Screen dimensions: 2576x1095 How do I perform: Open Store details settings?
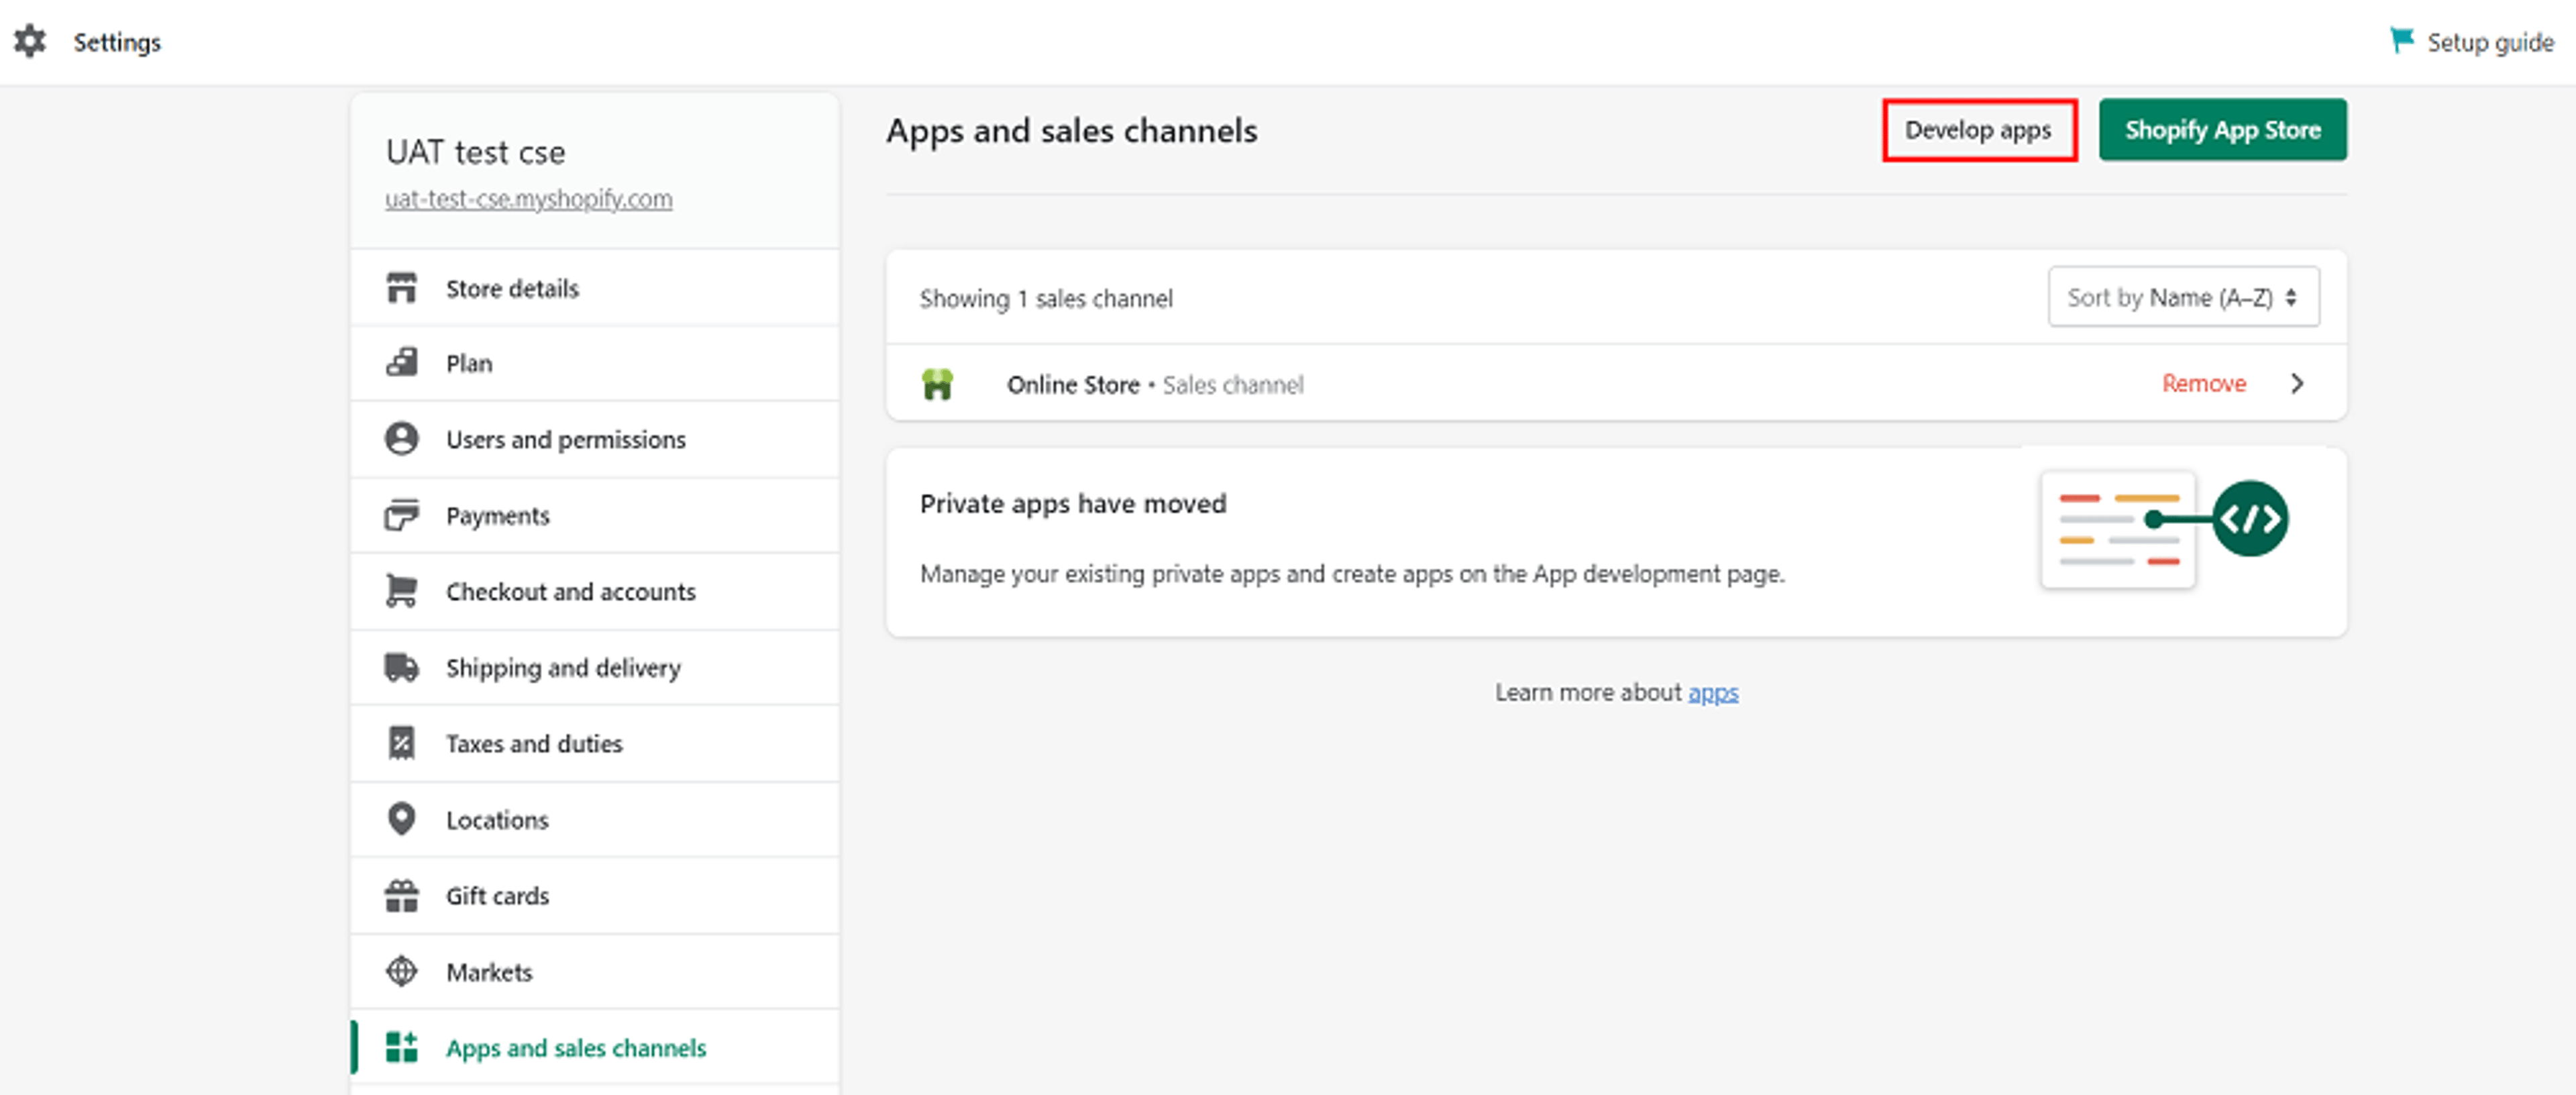tap(595, 288)
